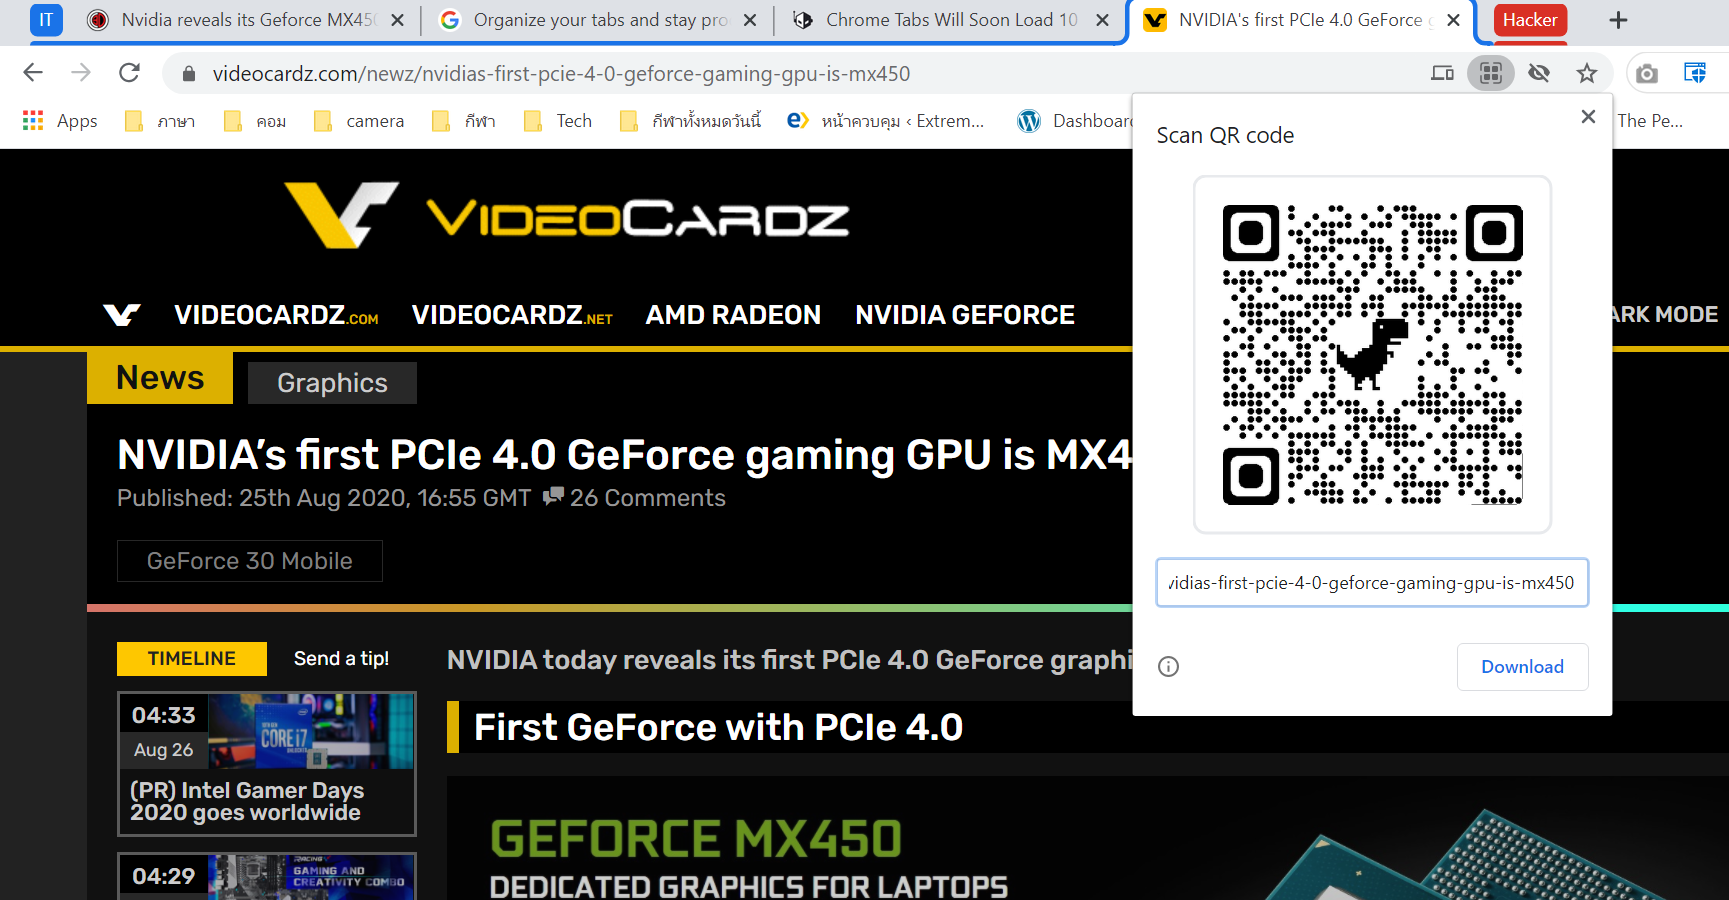
Task: Open the ภาษา bookmark folder
Action: [x=160, y=121]
